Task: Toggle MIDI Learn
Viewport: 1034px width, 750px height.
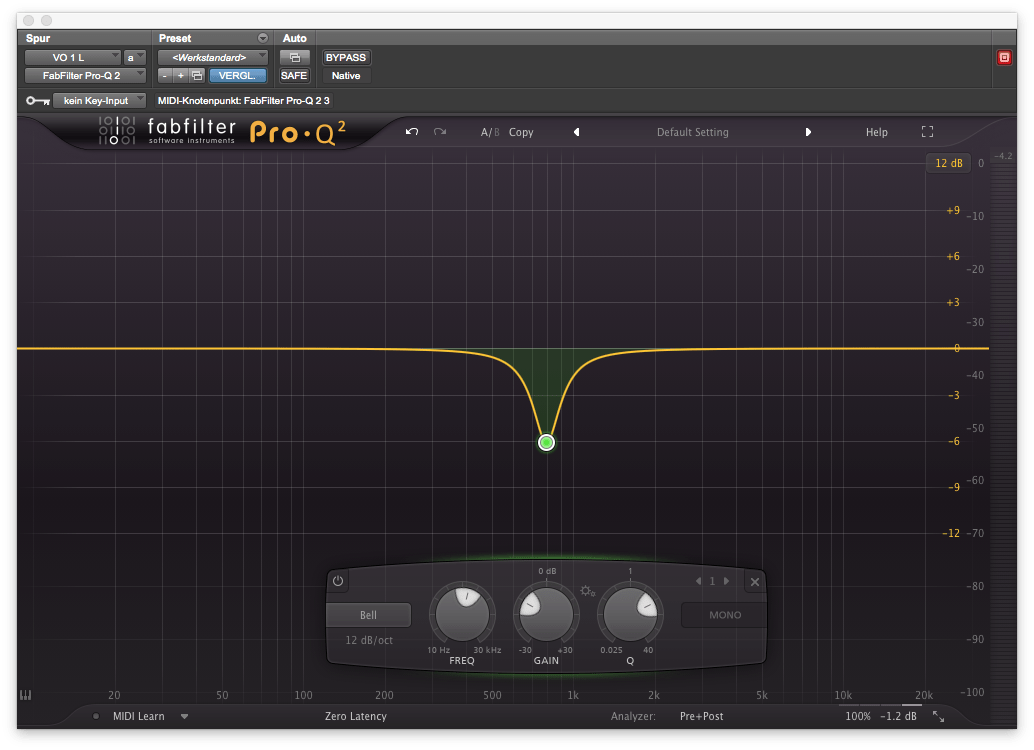Action: click(x=138, y=716)
